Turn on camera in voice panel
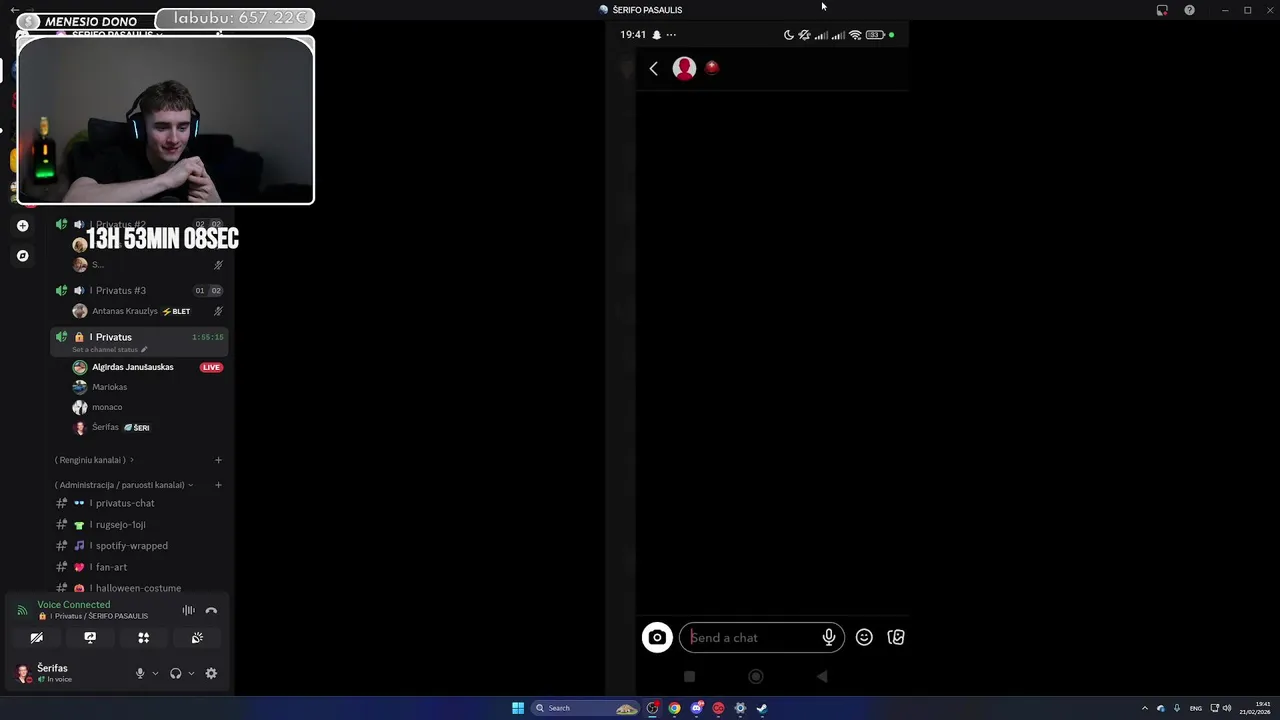This screenshot has height=720, width=1280. click(36, 638)
